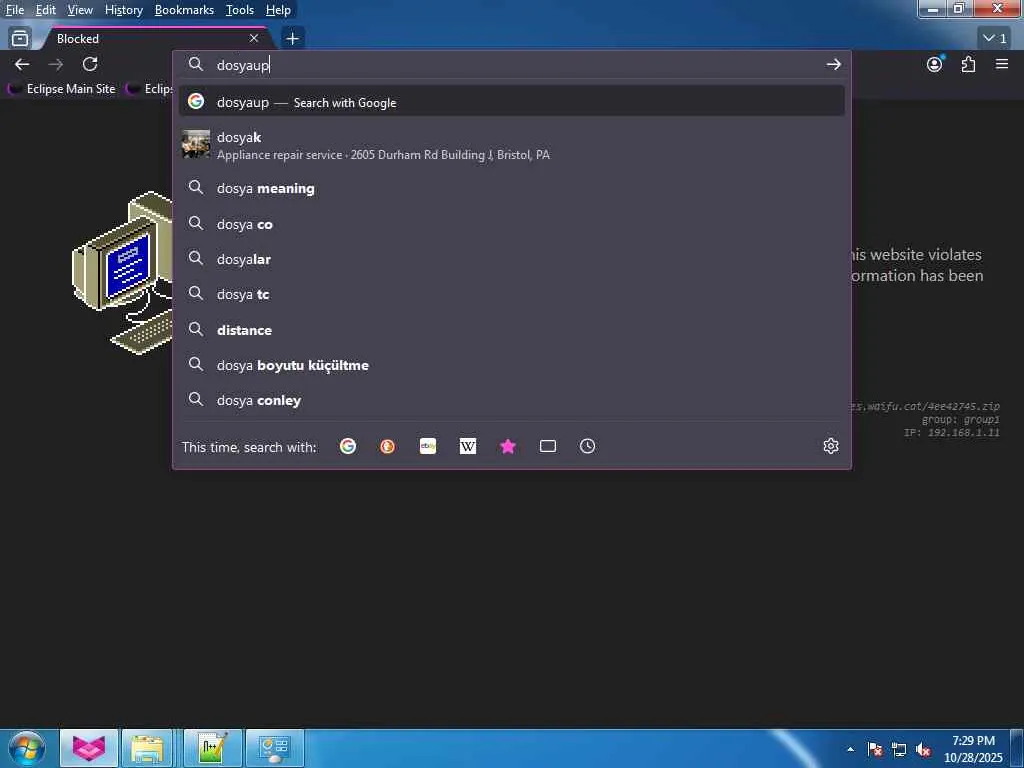
Task: Search this time with DuckDuckGo icon
Action: [388, 446]
